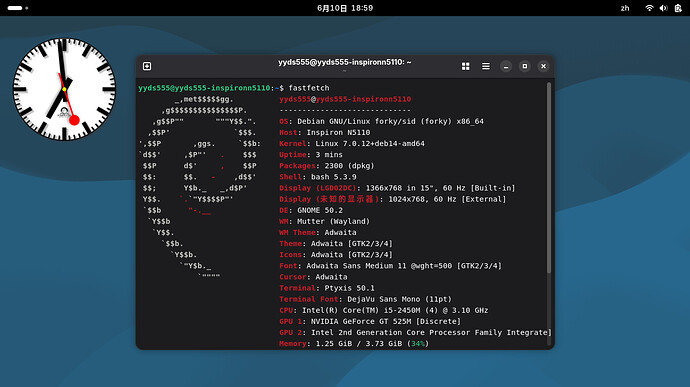The height and width of the screenshot is (387, 690).
Task: Click the analog clock widget
Action: tap(64, 89)
